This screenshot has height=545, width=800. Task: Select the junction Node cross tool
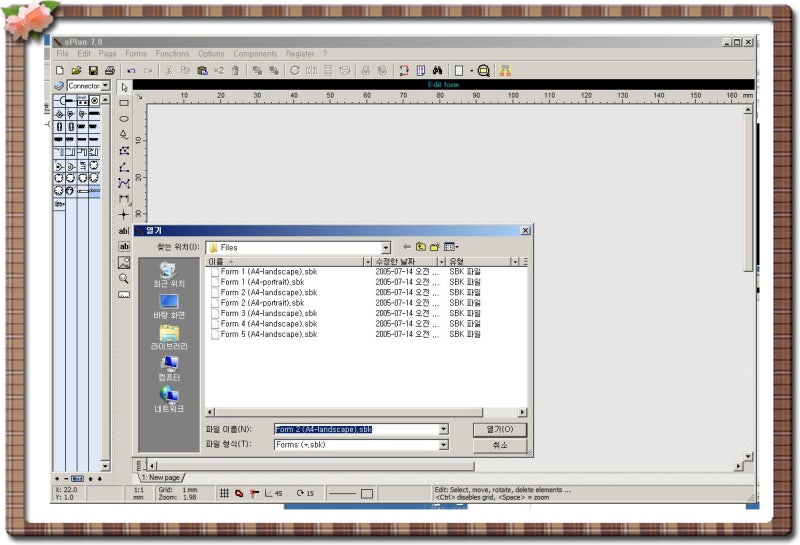click(x=124, y=214)
